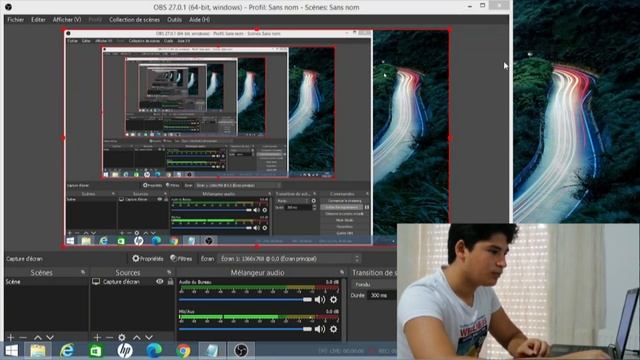
Task: Pop out the Mélangeur audio dock
Action: pyautogui.click(x=342, y=272)
